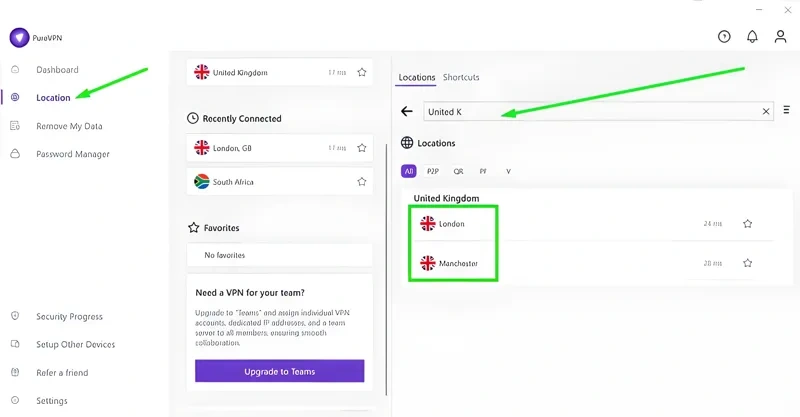Click the PureVPN logo icon
This screenshot has width=800, height=417.
coord(19,38)
